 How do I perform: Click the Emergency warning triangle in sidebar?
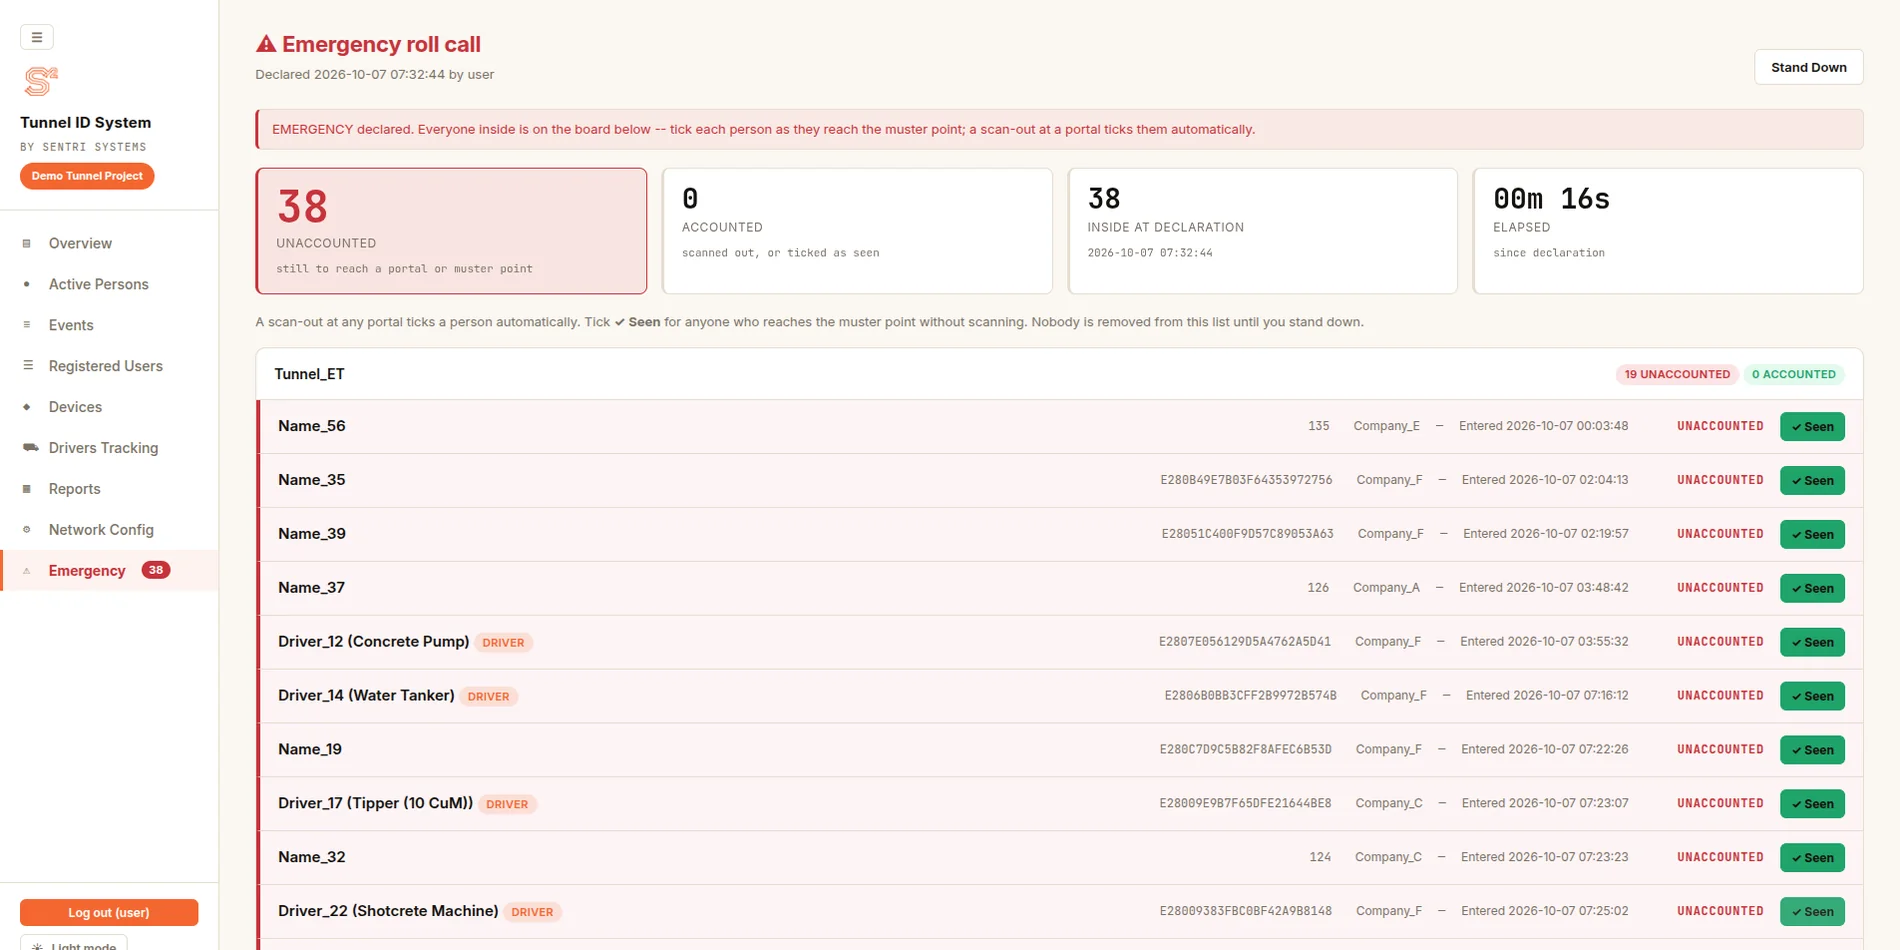pos(27,571)
